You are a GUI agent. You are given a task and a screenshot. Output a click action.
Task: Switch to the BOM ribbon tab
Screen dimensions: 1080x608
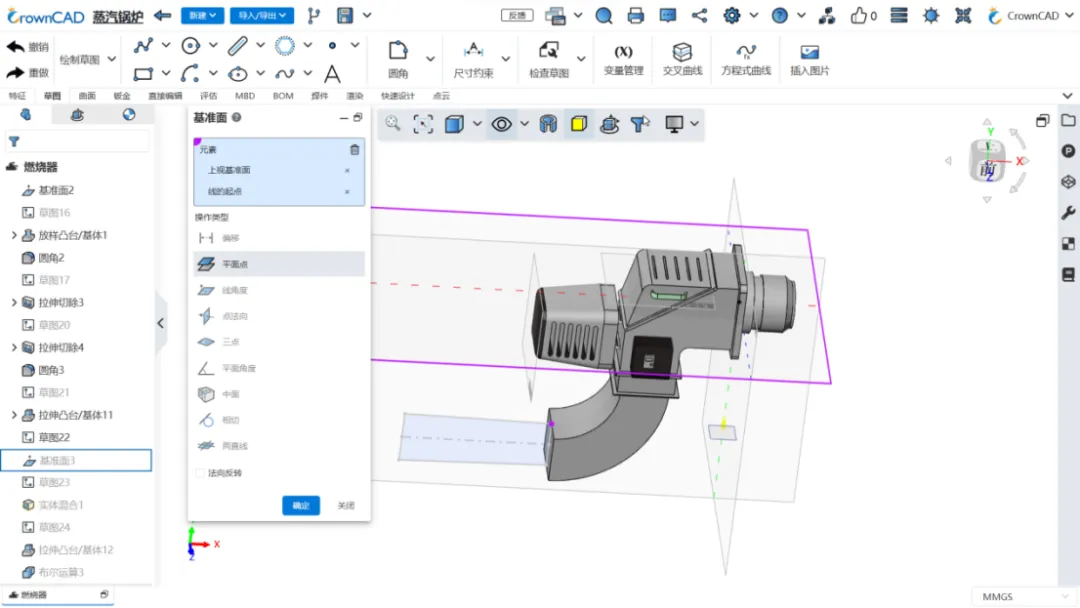(283, 96)
